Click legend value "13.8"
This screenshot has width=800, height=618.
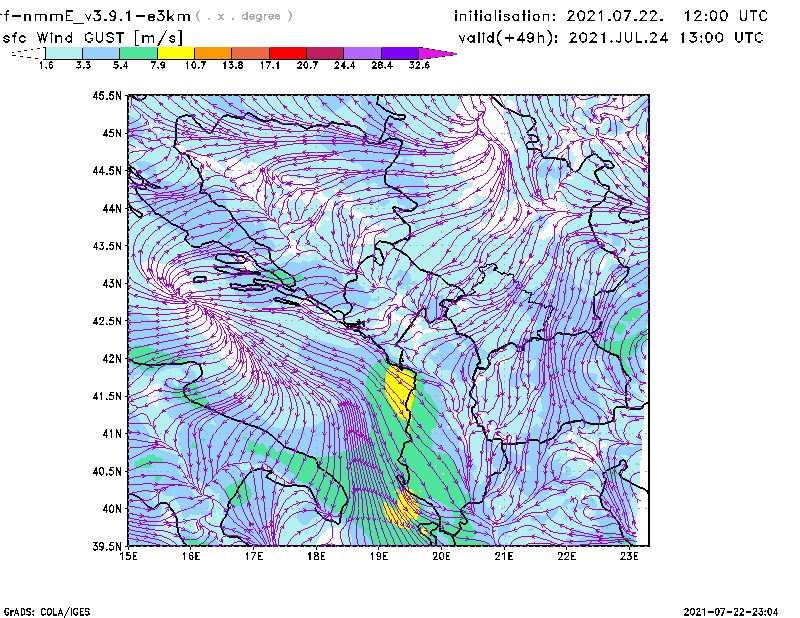click(x=233, y=65)
